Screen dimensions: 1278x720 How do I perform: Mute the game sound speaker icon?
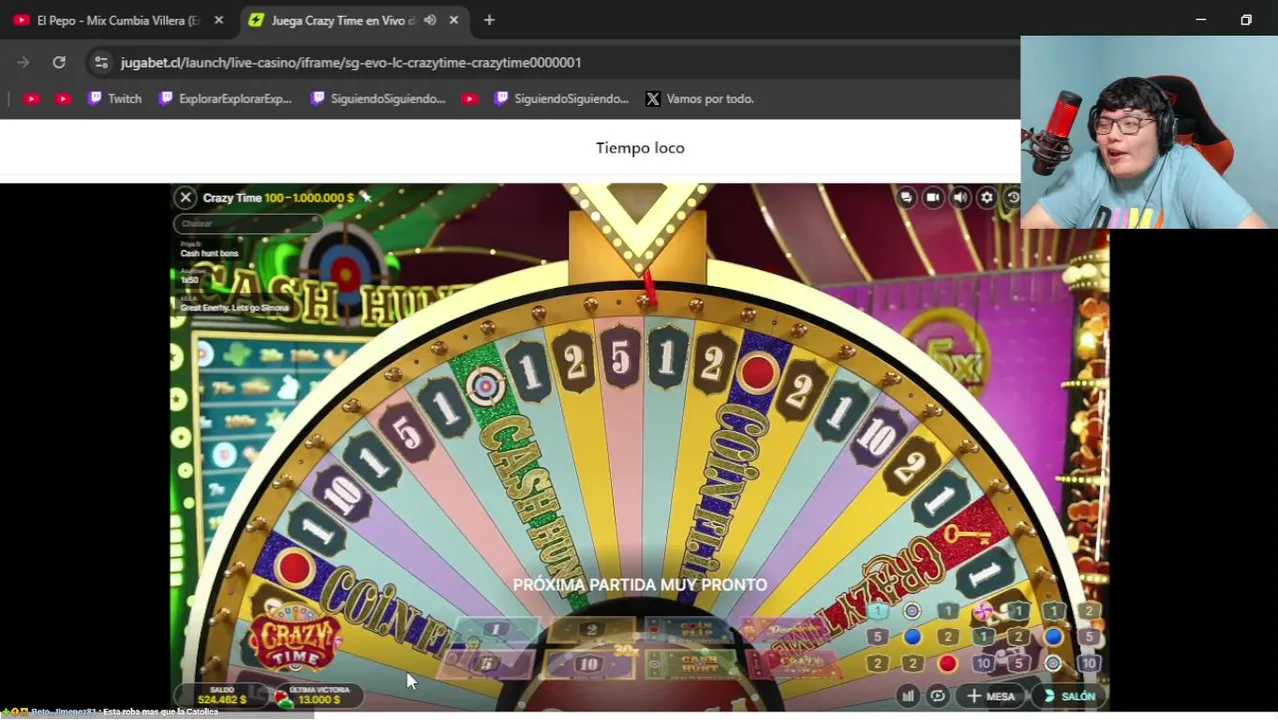pos(960,198)
